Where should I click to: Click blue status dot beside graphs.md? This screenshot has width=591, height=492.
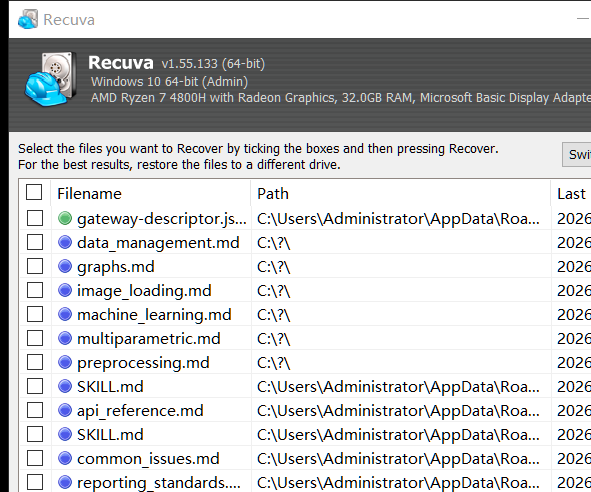pyautogui.click(x=65, y=267)
